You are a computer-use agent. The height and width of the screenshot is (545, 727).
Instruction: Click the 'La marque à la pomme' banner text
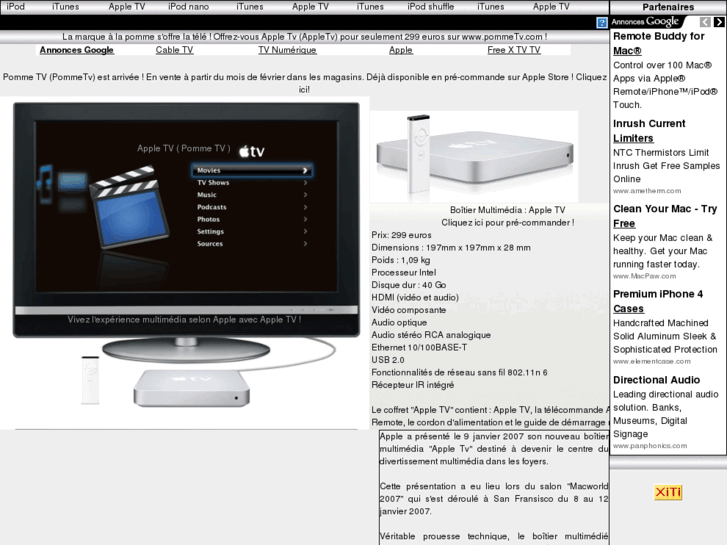(305, 37)
